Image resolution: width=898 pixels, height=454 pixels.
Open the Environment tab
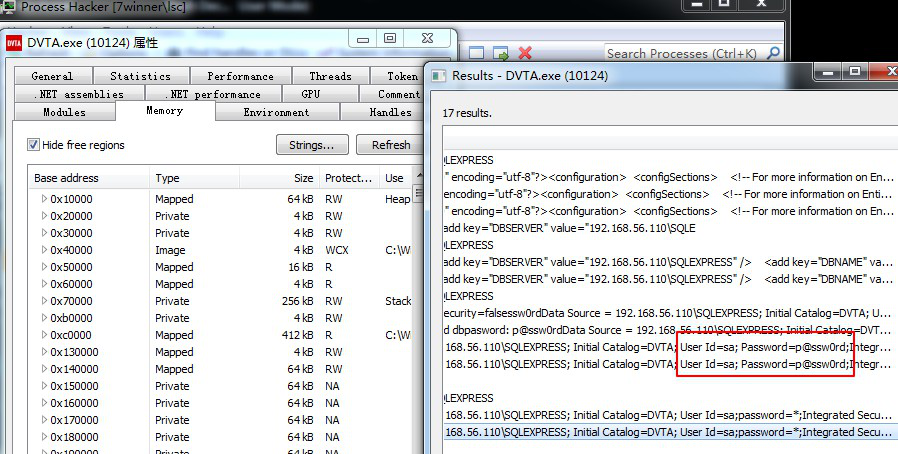tap(276, 112)
